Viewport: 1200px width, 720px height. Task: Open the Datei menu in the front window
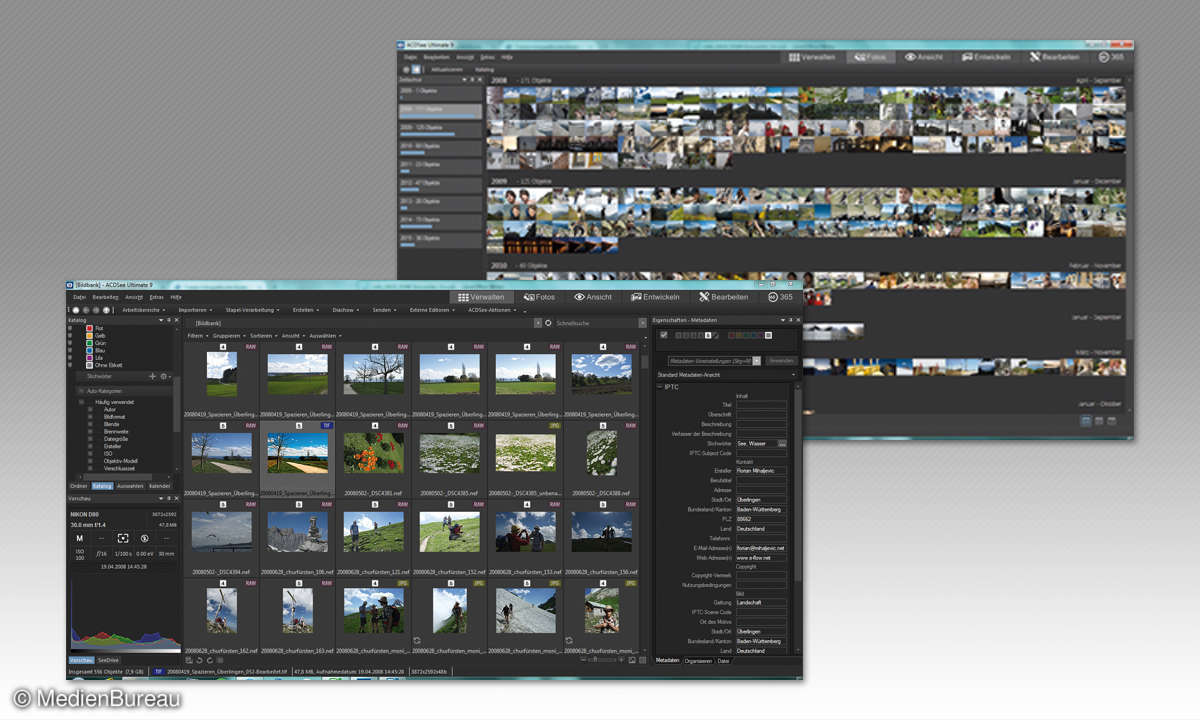coord(79,297)
